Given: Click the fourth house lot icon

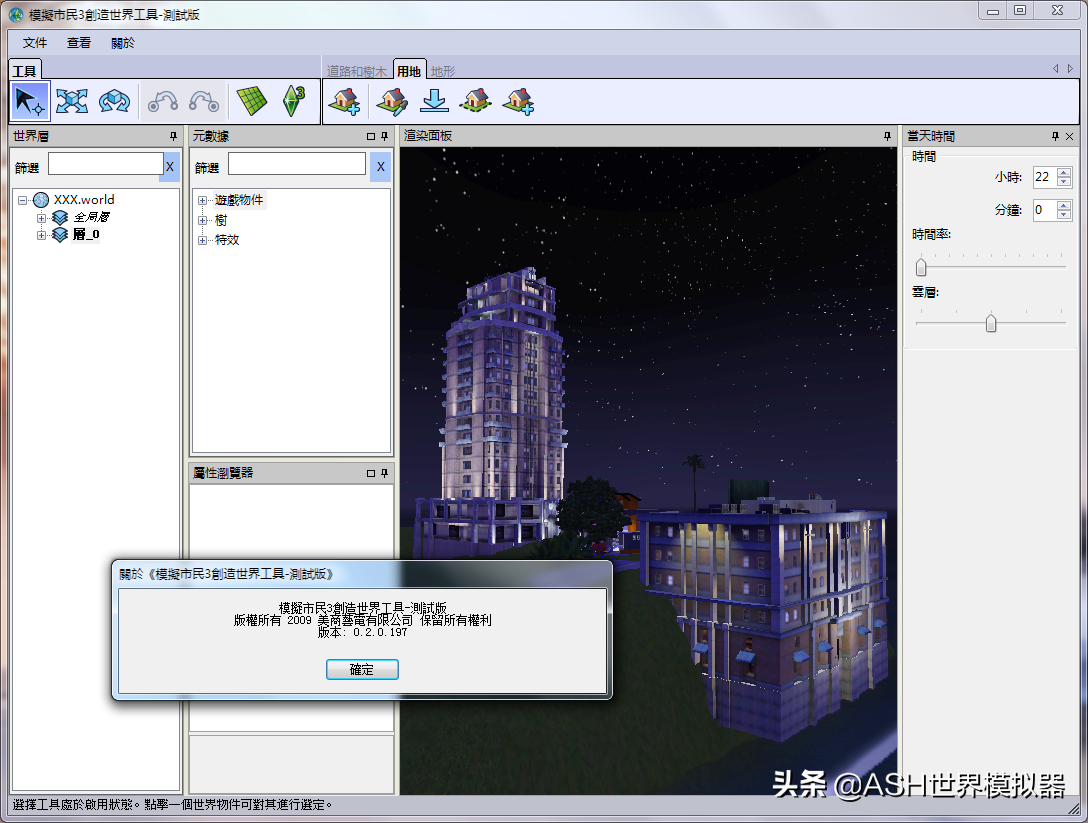Looking at the screenshot, I should click(475, 101).
